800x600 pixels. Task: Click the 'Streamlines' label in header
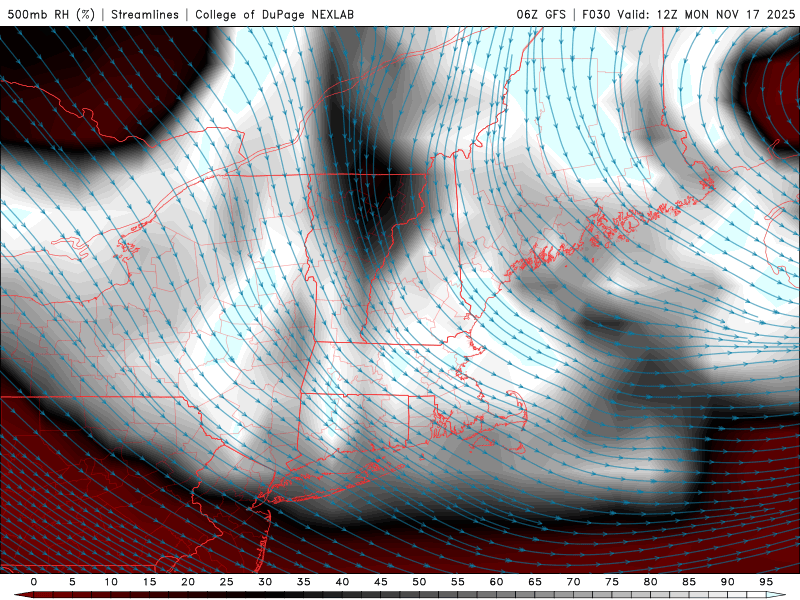(x=145, y=14)
